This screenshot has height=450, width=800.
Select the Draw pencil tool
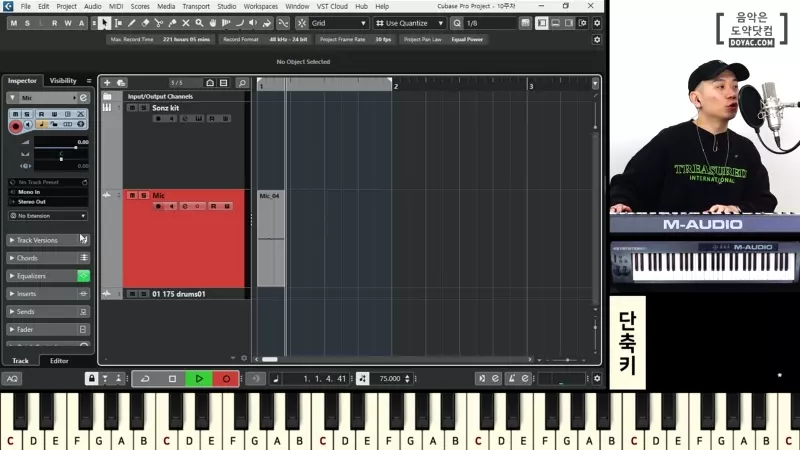132,23
